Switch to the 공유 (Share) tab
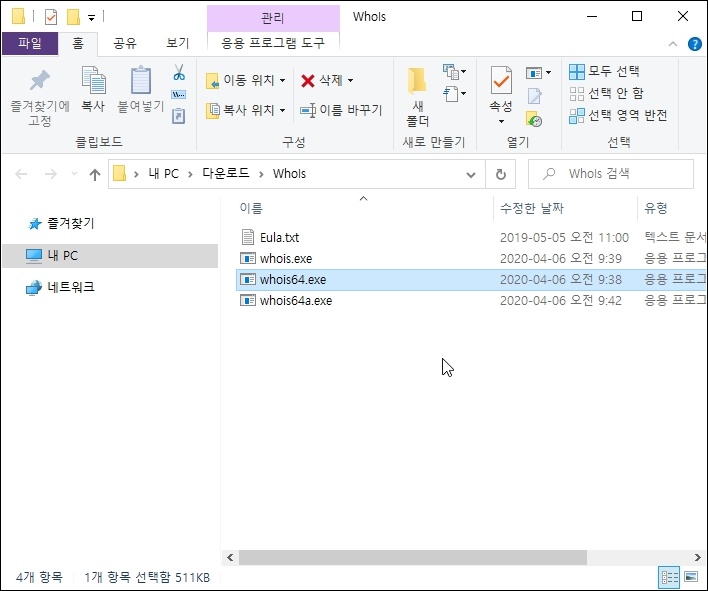Viewport: 708px width, 591px height. tap(125, 43)
